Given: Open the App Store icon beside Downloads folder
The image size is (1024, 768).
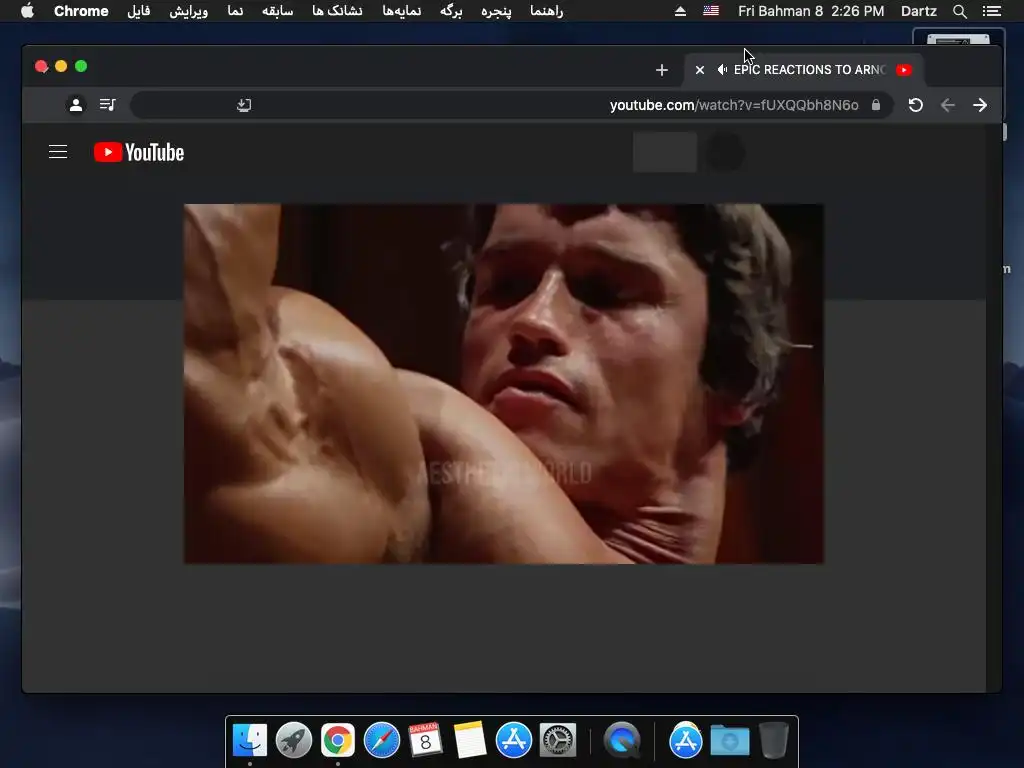Looking at the screenshot, I should pos(686,740).
